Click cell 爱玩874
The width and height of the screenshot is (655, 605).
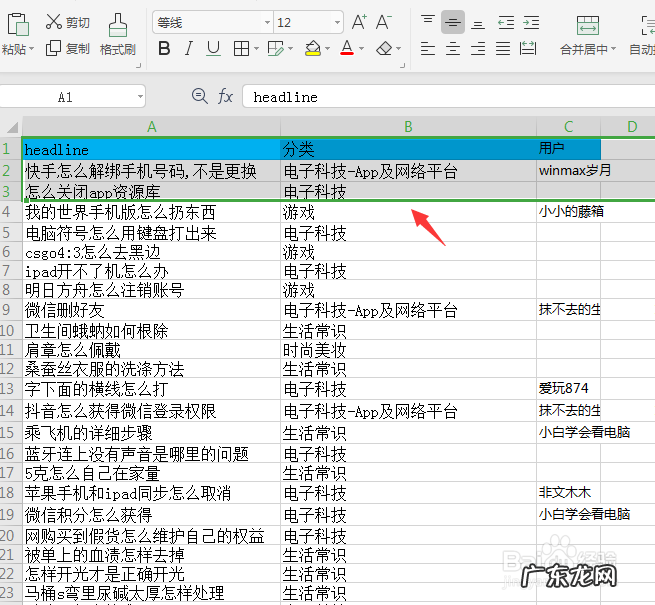(569, 389)
